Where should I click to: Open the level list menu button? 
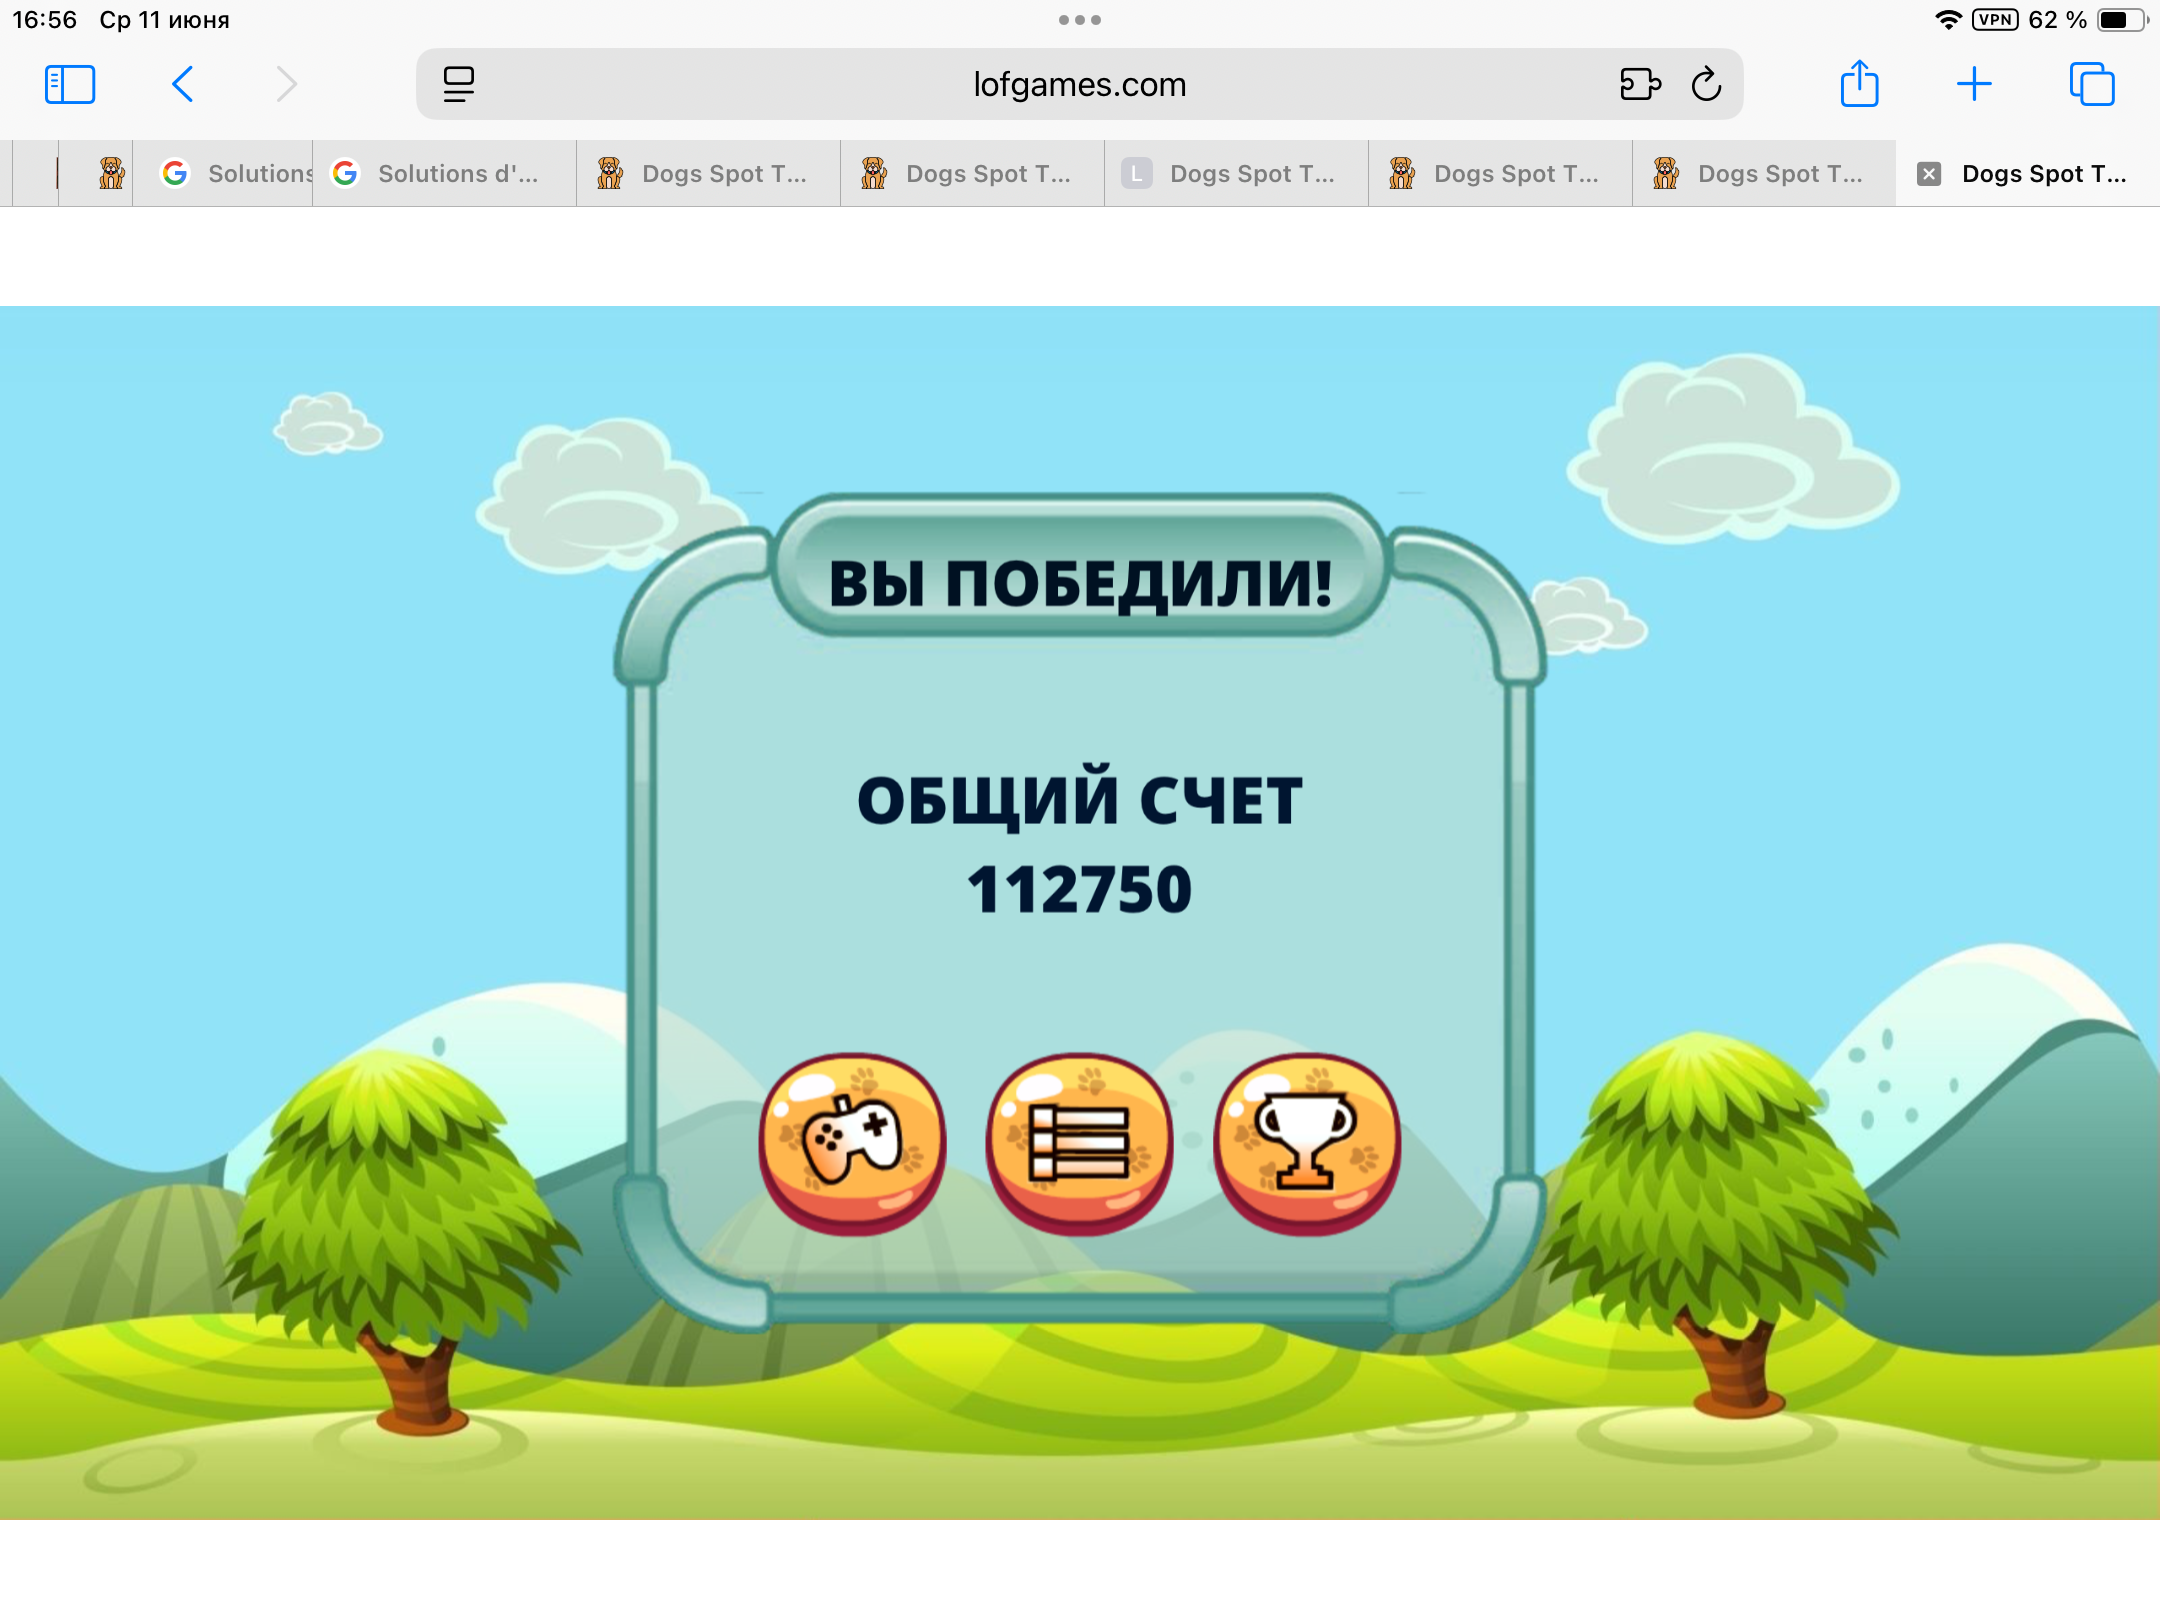point(1079,1143)
